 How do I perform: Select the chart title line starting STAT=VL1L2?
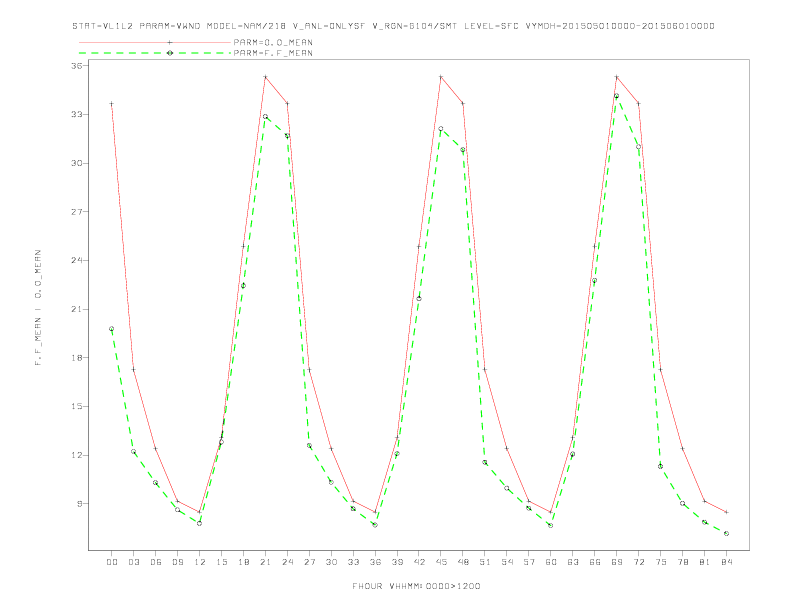click(x=393, y=26)
